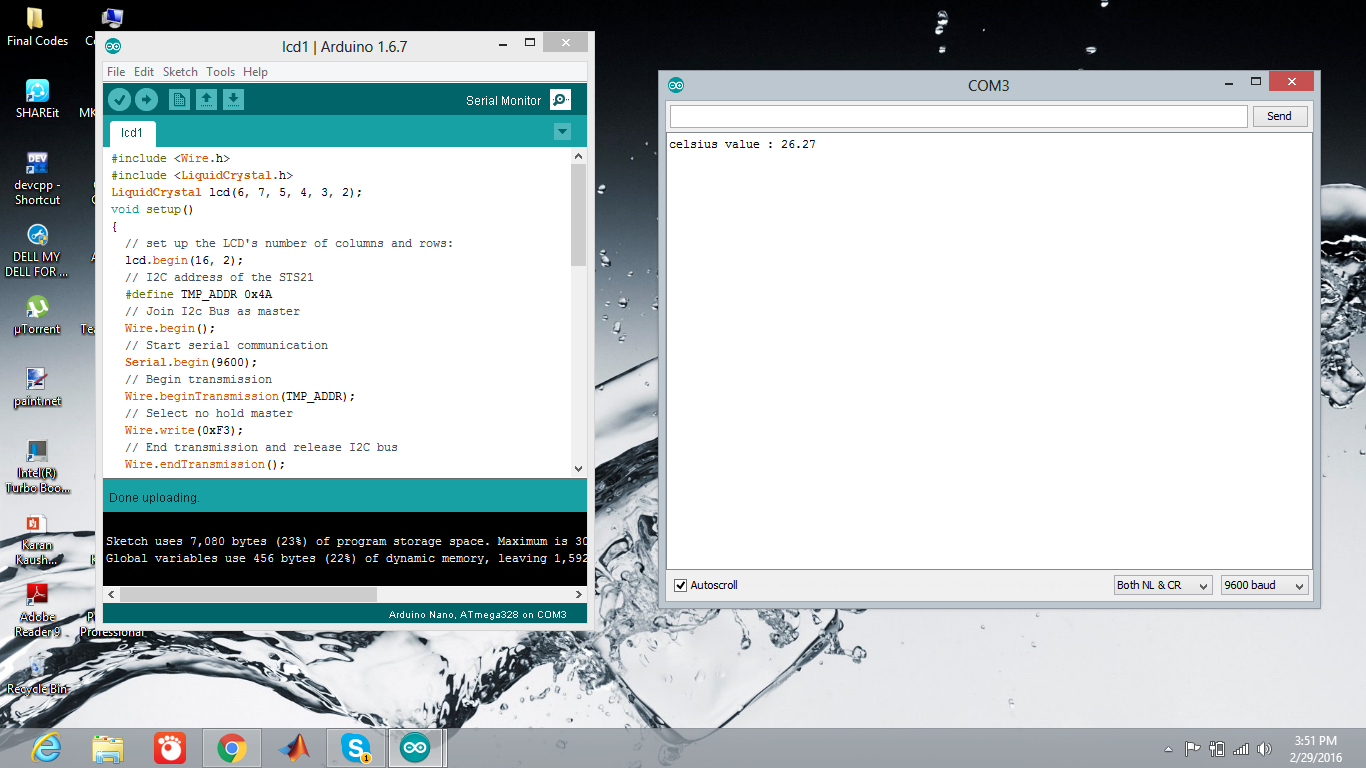Select the Adobe Reader 9 desktop icon
The width and height of the screenshot is (1366, 768).
37,610
